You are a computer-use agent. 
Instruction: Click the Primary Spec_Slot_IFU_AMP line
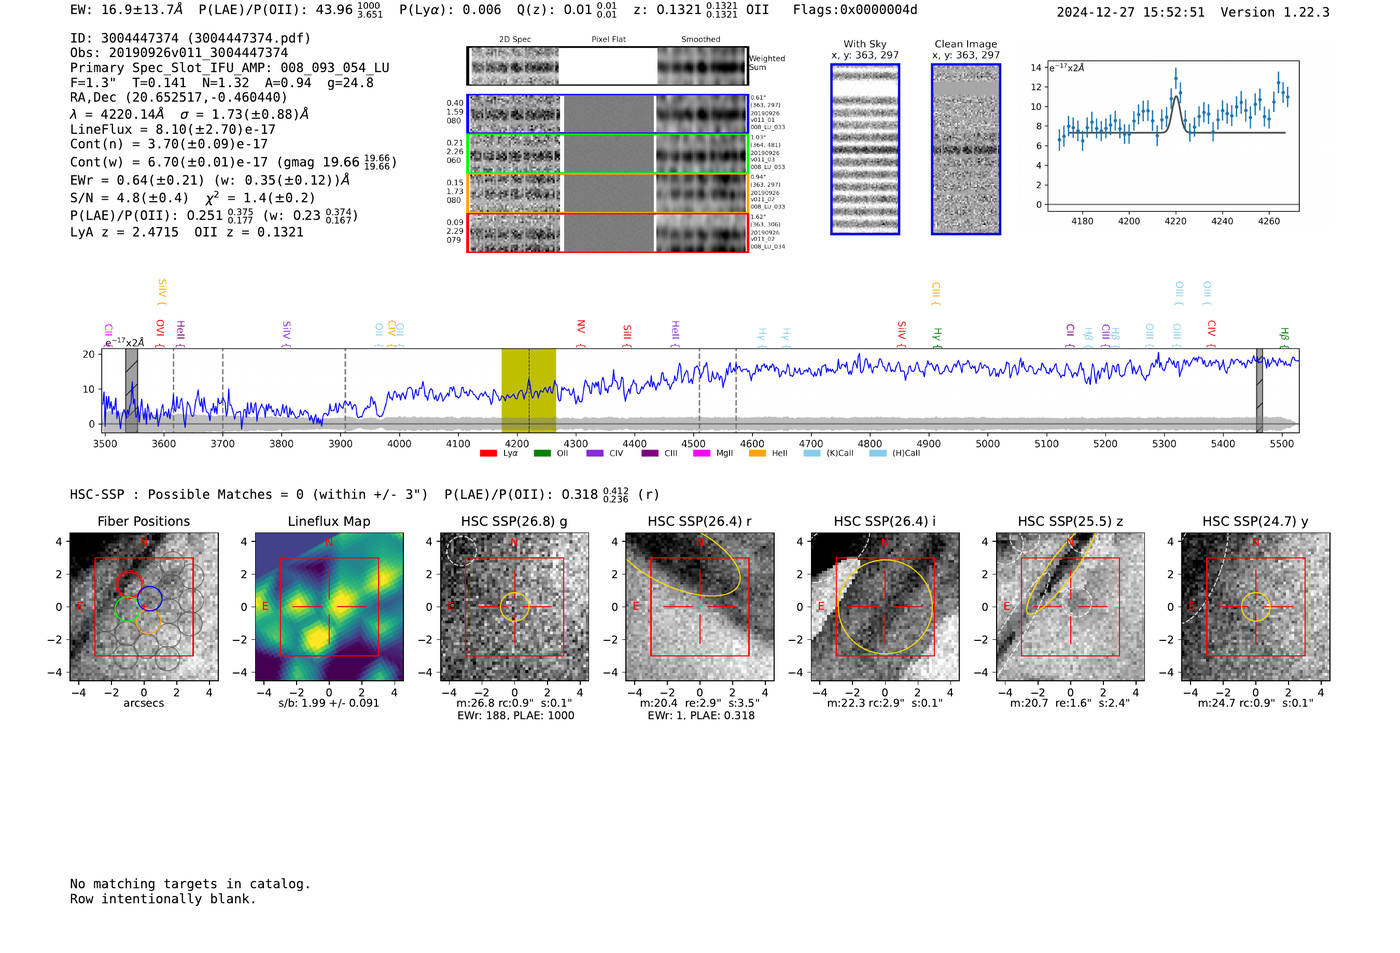pyautogui.click(x=230, y=68)
